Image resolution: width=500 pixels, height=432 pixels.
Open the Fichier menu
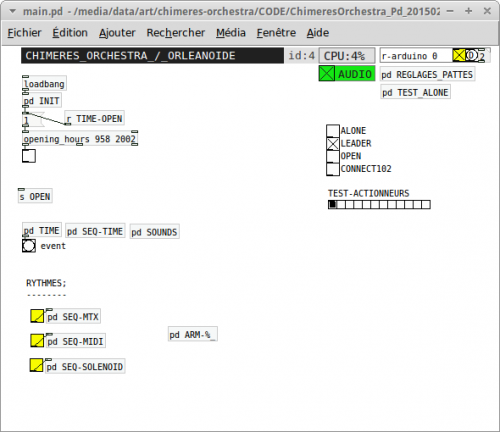pos(24,33)
